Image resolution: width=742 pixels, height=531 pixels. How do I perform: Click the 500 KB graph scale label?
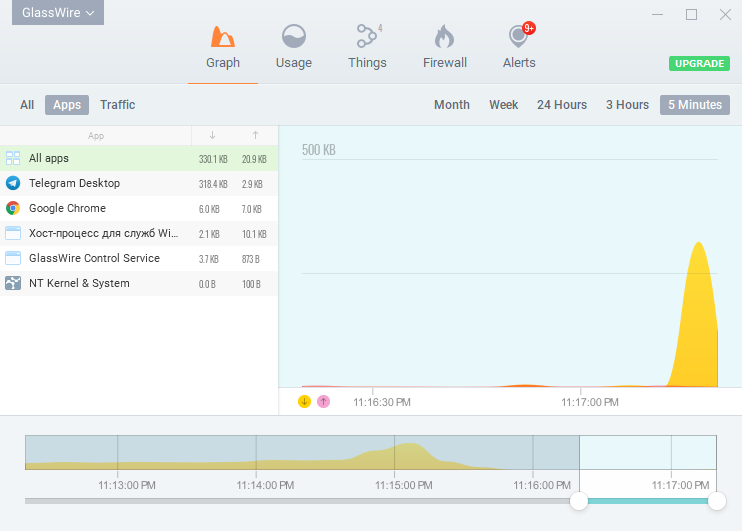click(x=318, y=150)
